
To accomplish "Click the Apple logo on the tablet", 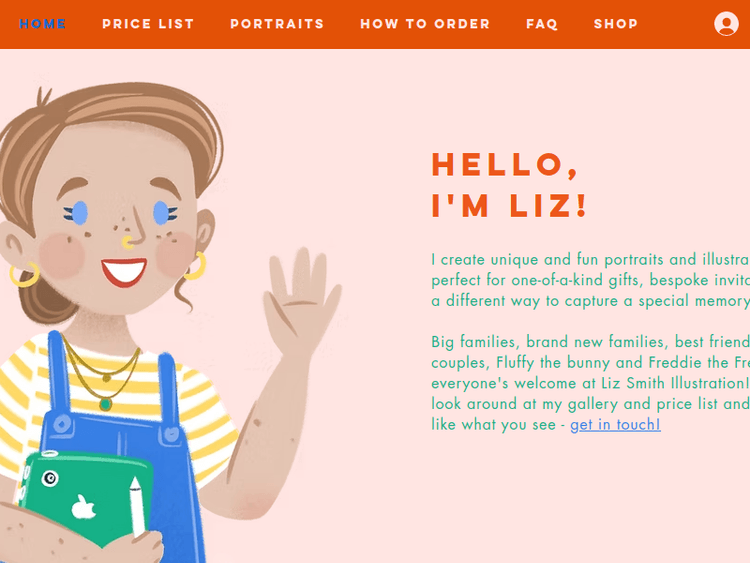I will click(x=84, y=507).
